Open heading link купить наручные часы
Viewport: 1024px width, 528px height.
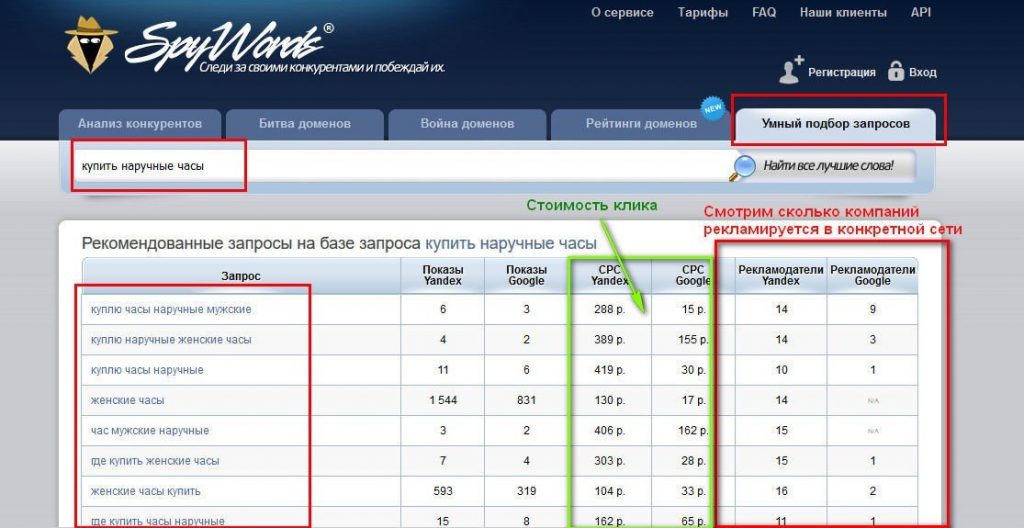(511, 244)
